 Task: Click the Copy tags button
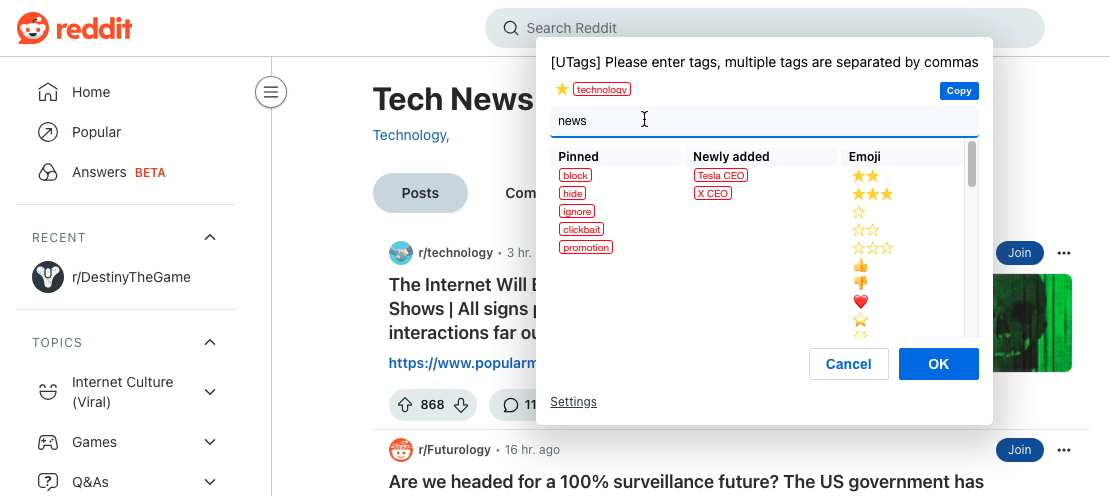coord(959,91)
